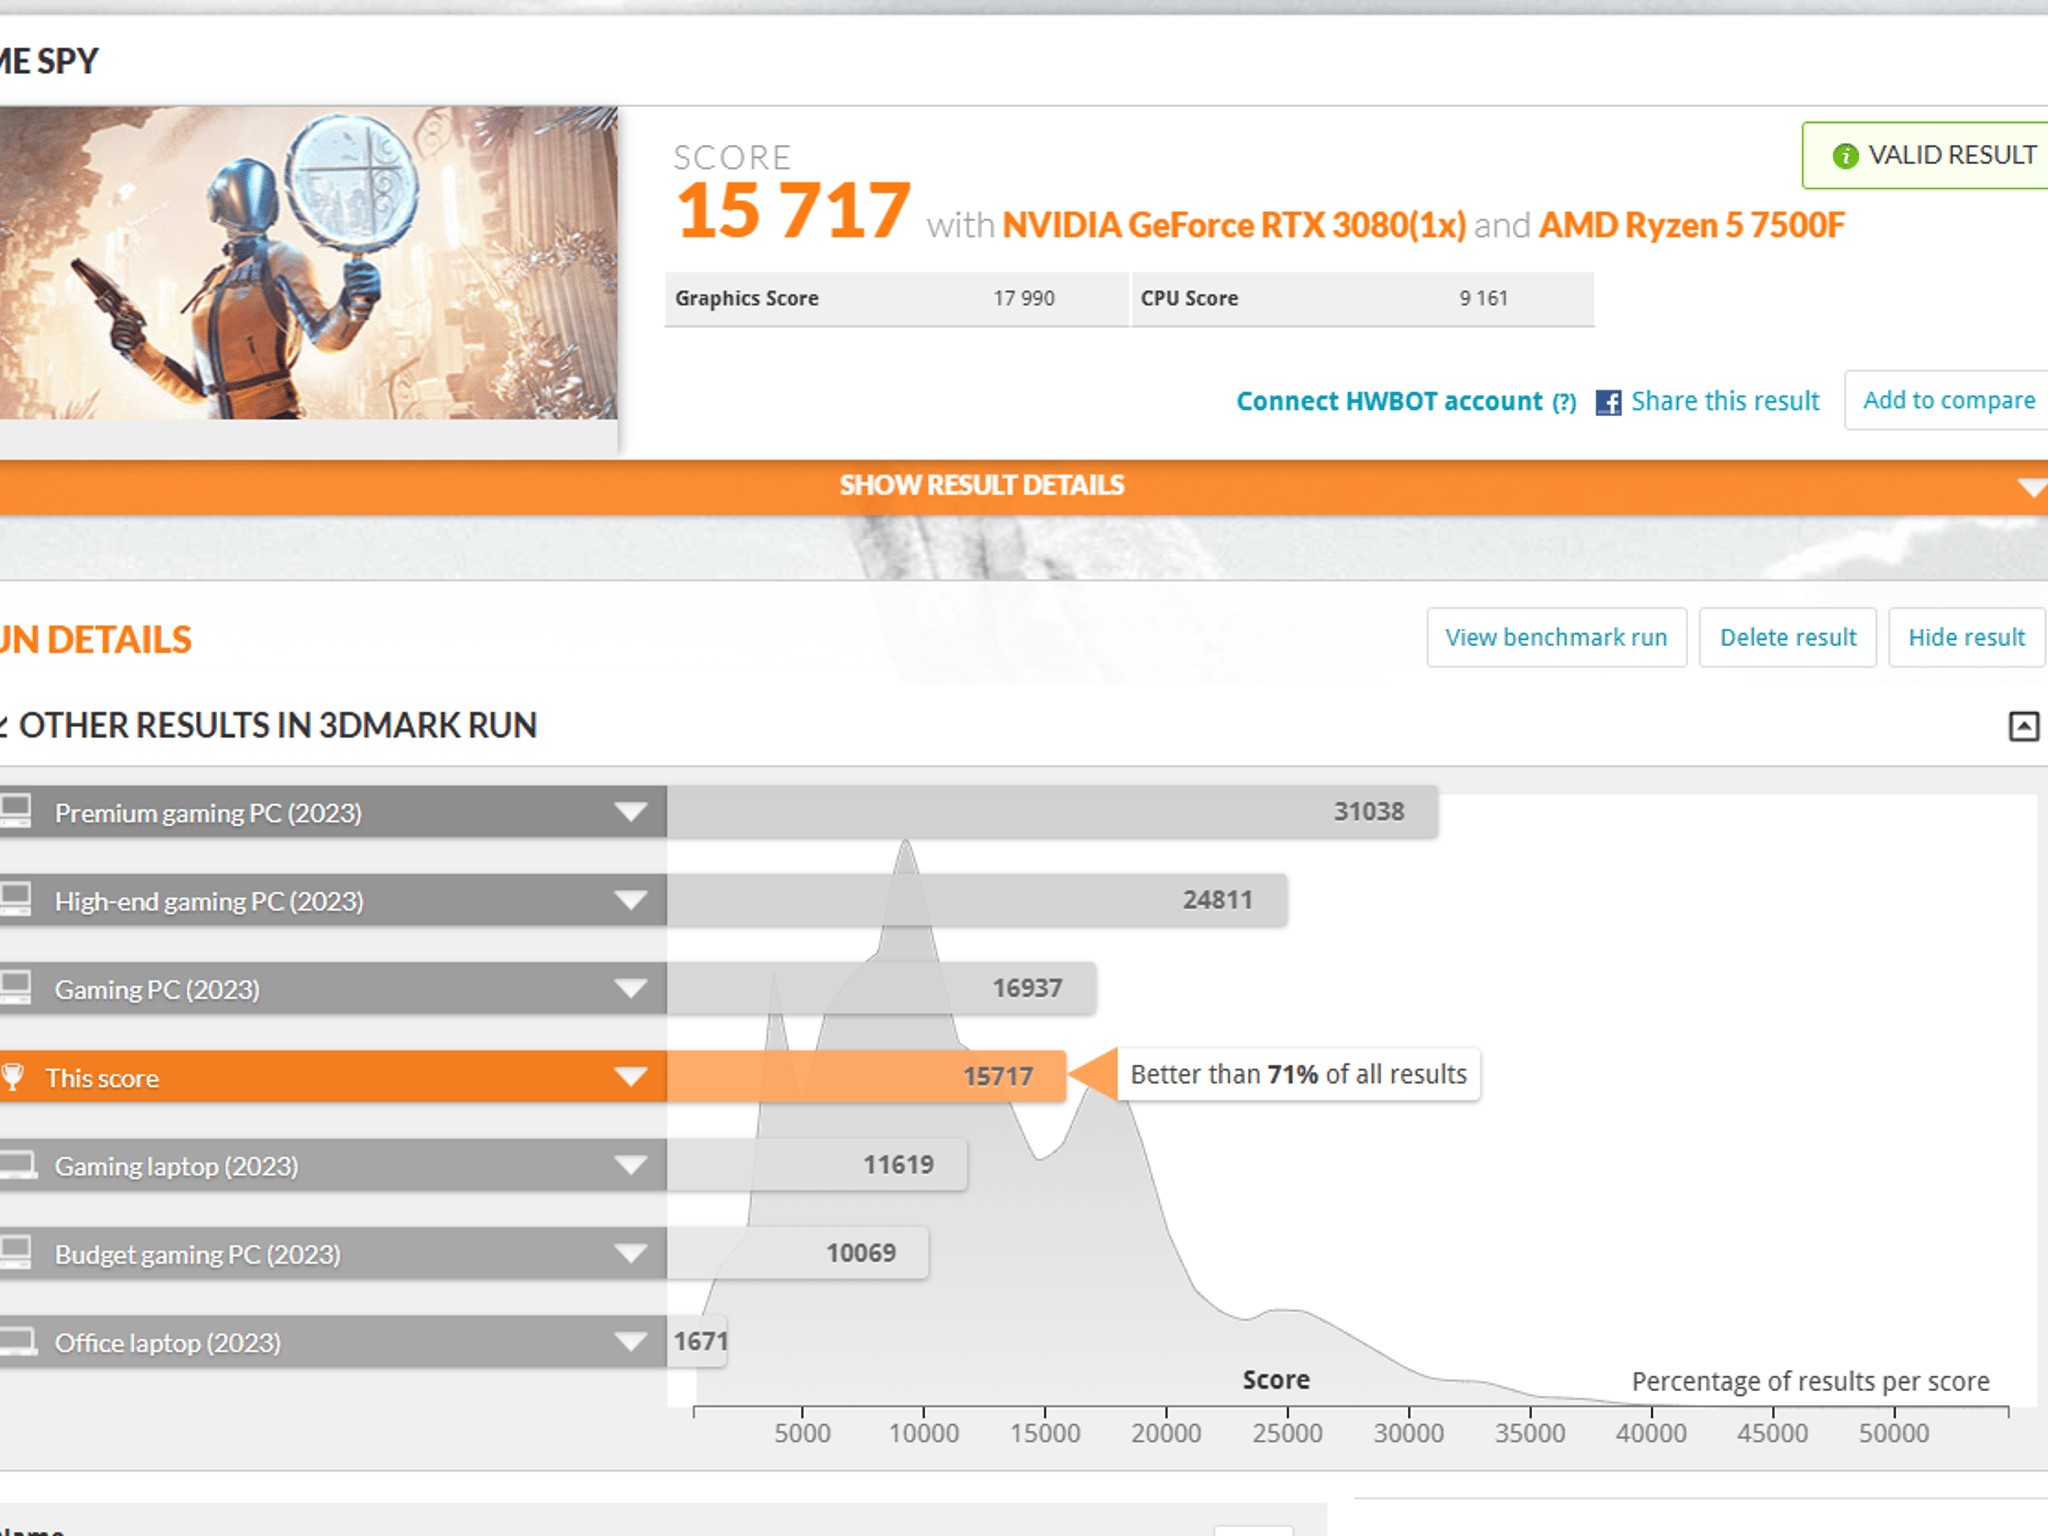Image resolution: width=2048 pixels, height=1536 pixels.
Task: Click Share this result link
Action: coord(1725,402)
